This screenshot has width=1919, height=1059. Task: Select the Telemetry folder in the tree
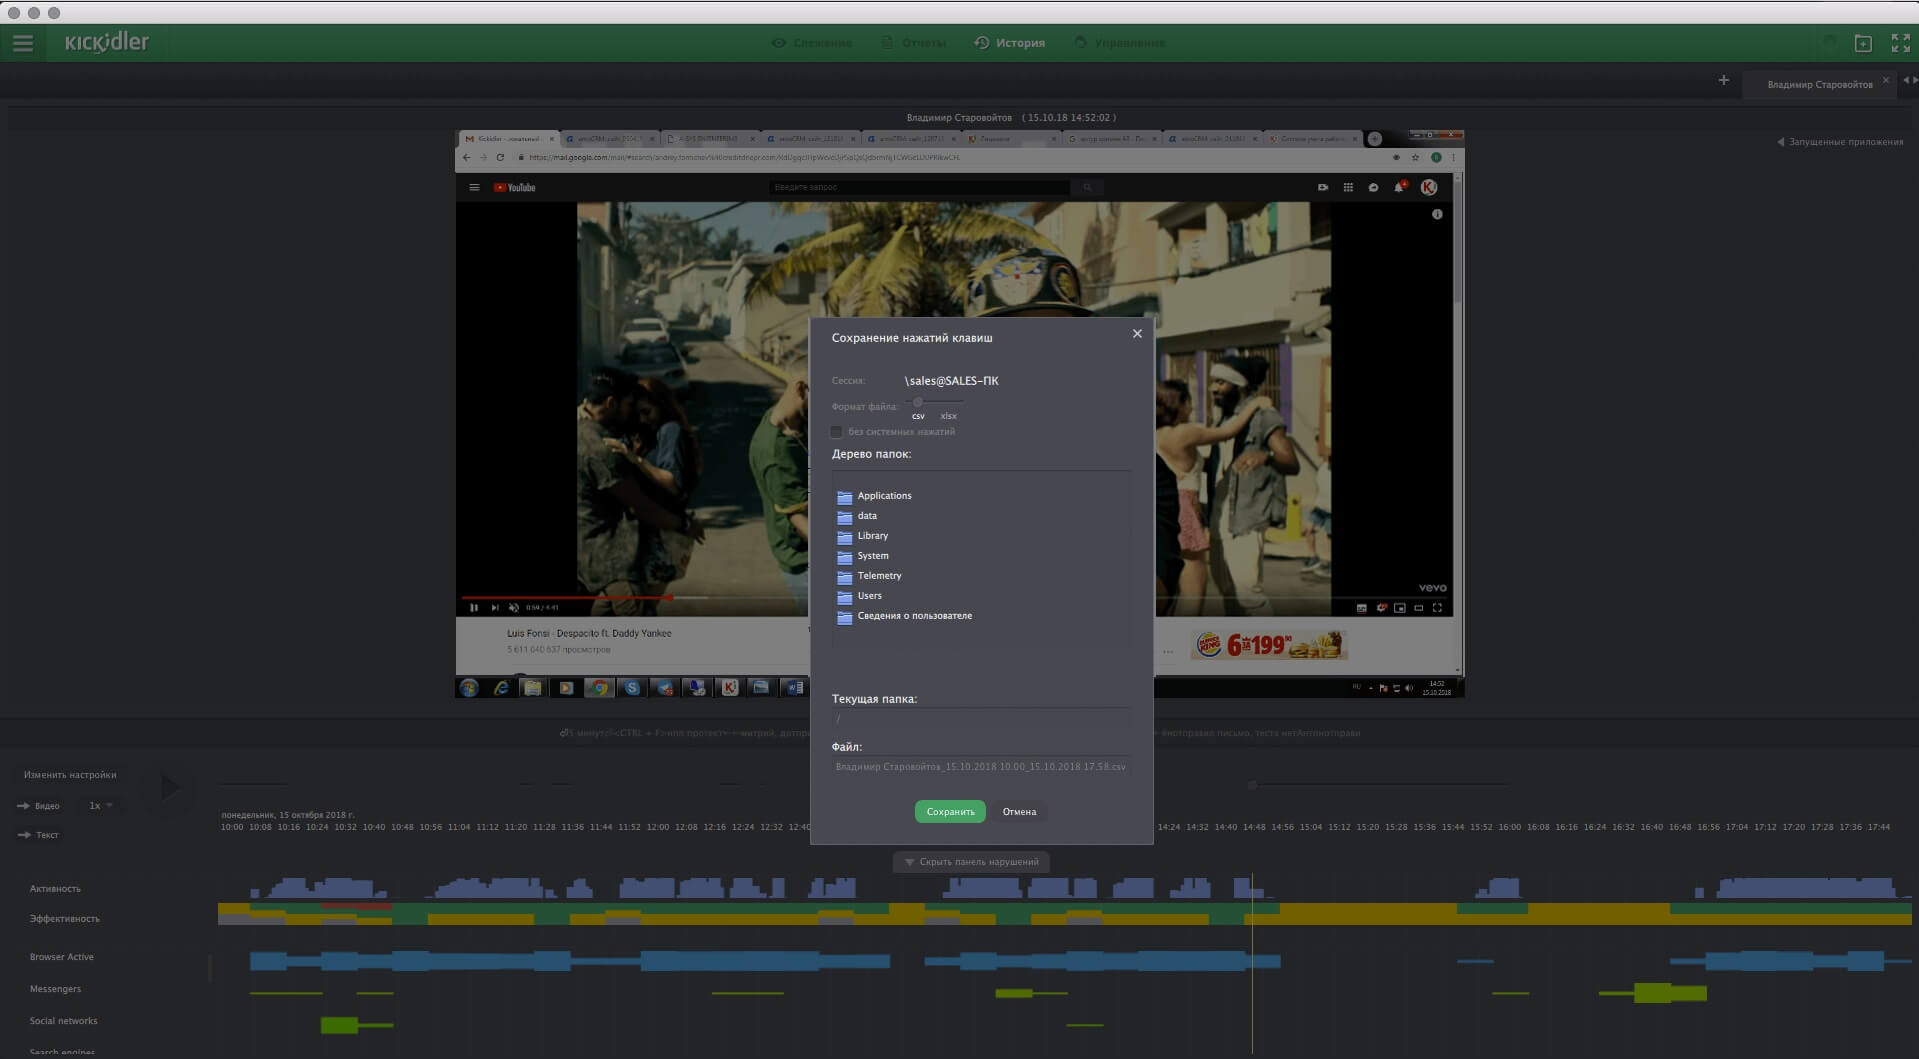[869, 576]
